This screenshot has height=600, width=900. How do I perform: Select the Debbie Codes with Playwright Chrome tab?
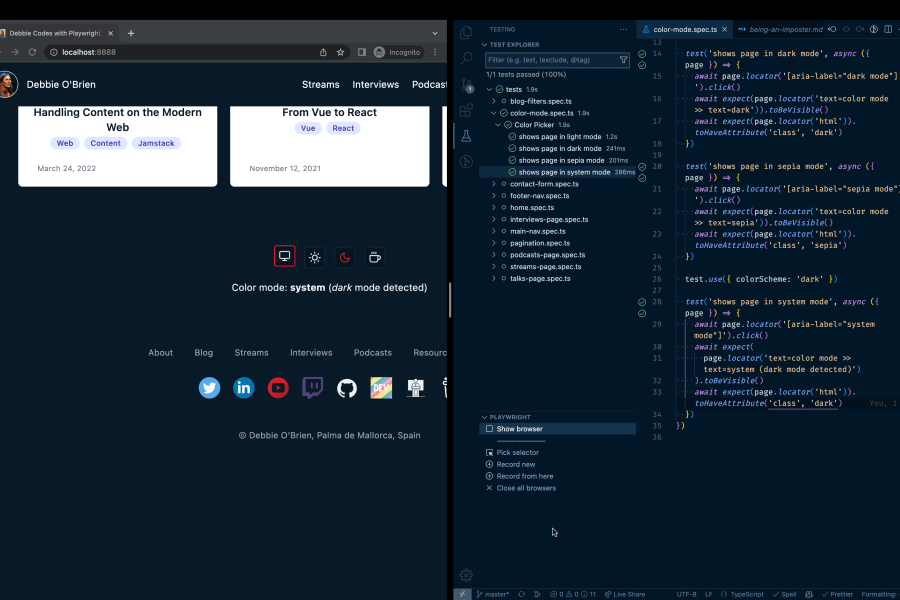55,33
